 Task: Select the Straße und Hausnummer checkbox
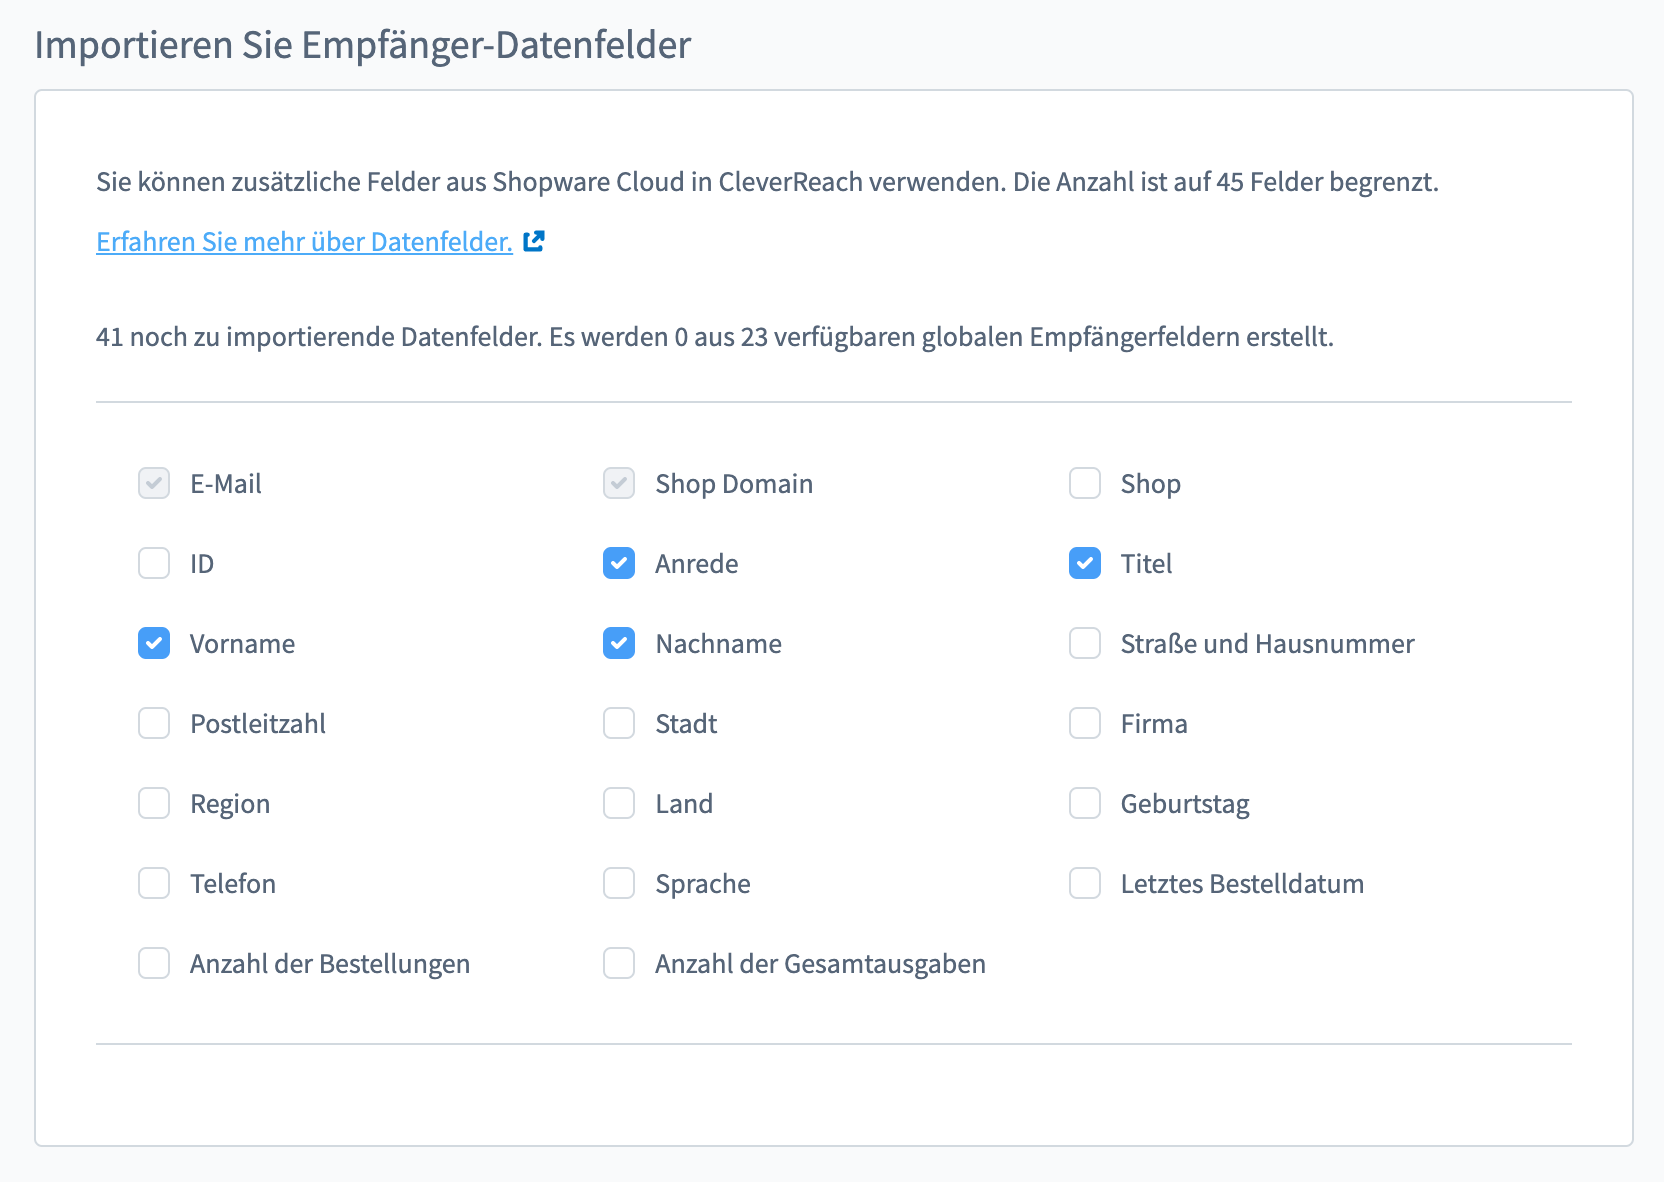1085,643
